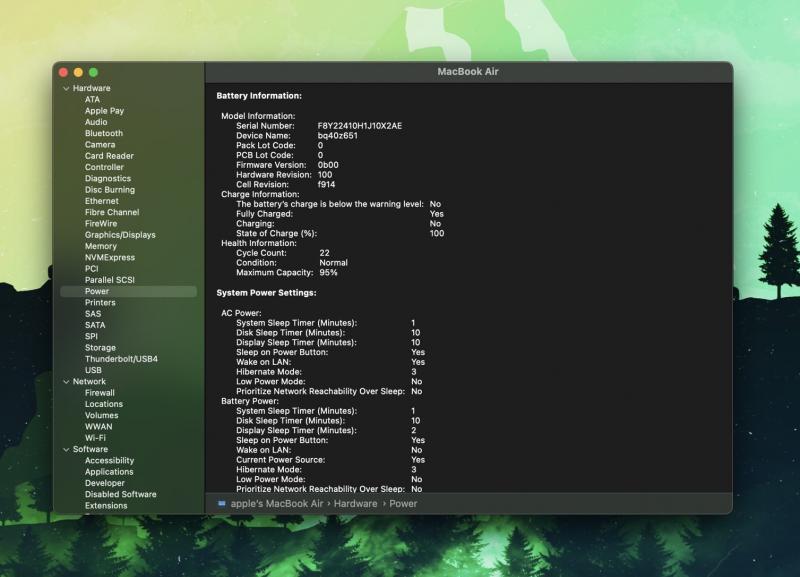Choose Thunderbolt/USB4 from the hardware list
The width and height of the screenshot is (800, 577).
coord(121,359)
